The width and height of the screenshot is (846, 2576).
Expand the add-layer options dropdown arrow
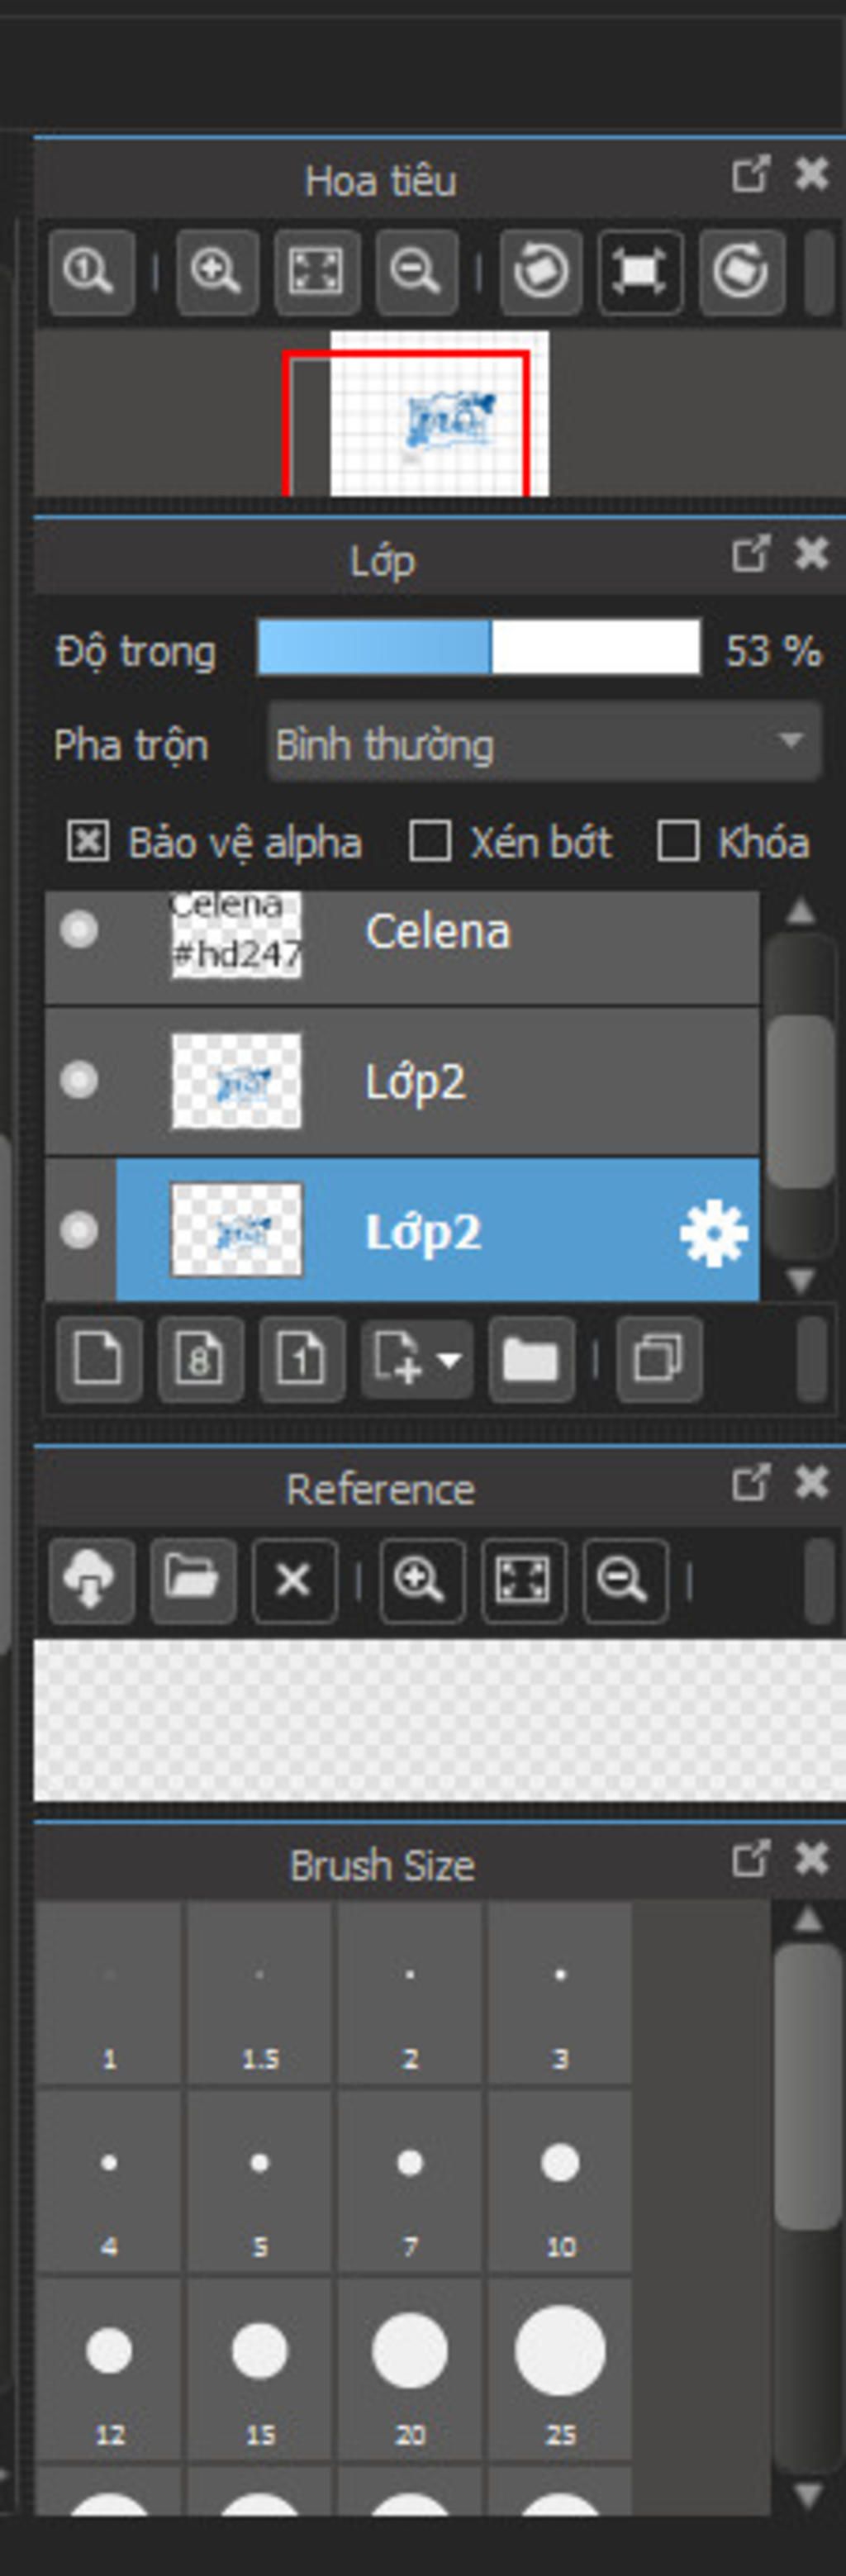pyautogui.click(x=449, y=1360)
